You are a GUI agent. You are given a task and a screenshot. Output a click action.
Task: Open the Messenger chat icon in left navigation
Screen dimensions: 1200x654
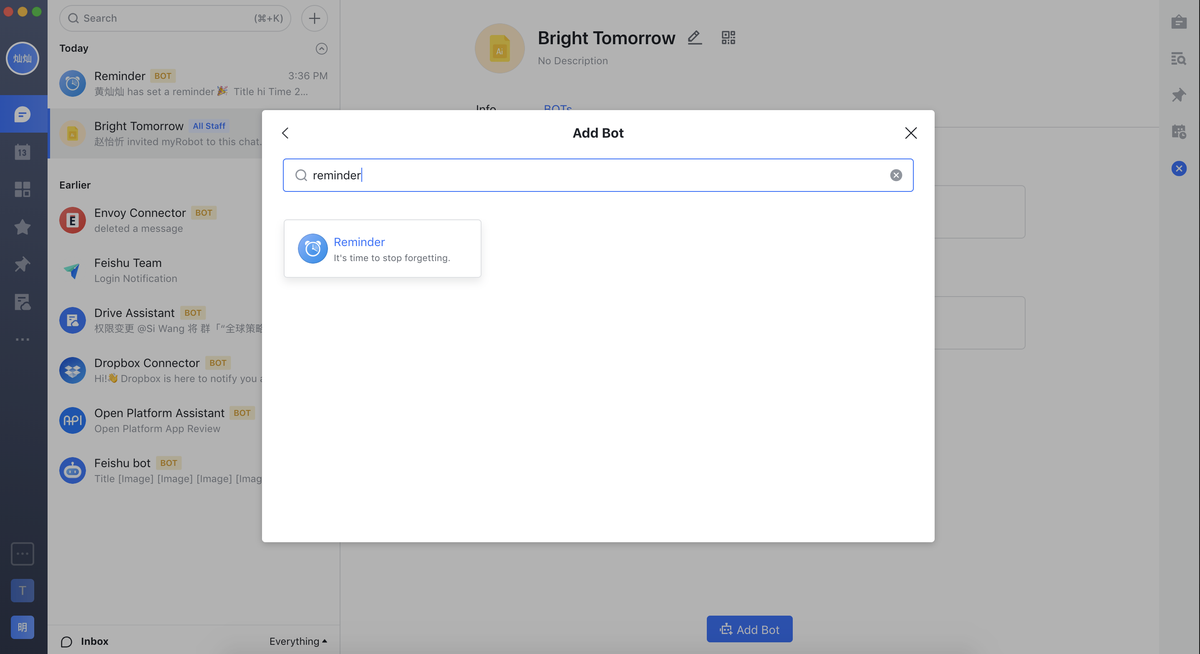pyautogui.click(x=22, y=115)
